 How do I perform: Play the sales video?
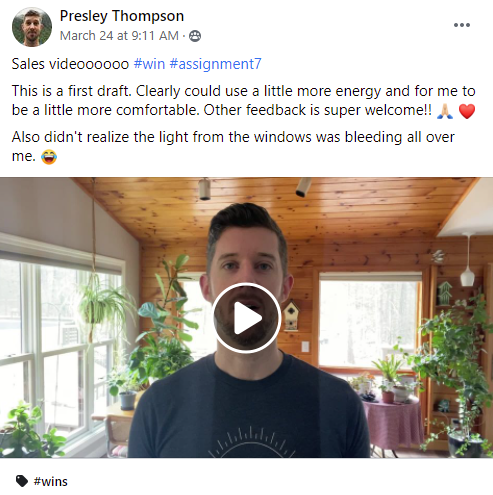coord(247,318)
